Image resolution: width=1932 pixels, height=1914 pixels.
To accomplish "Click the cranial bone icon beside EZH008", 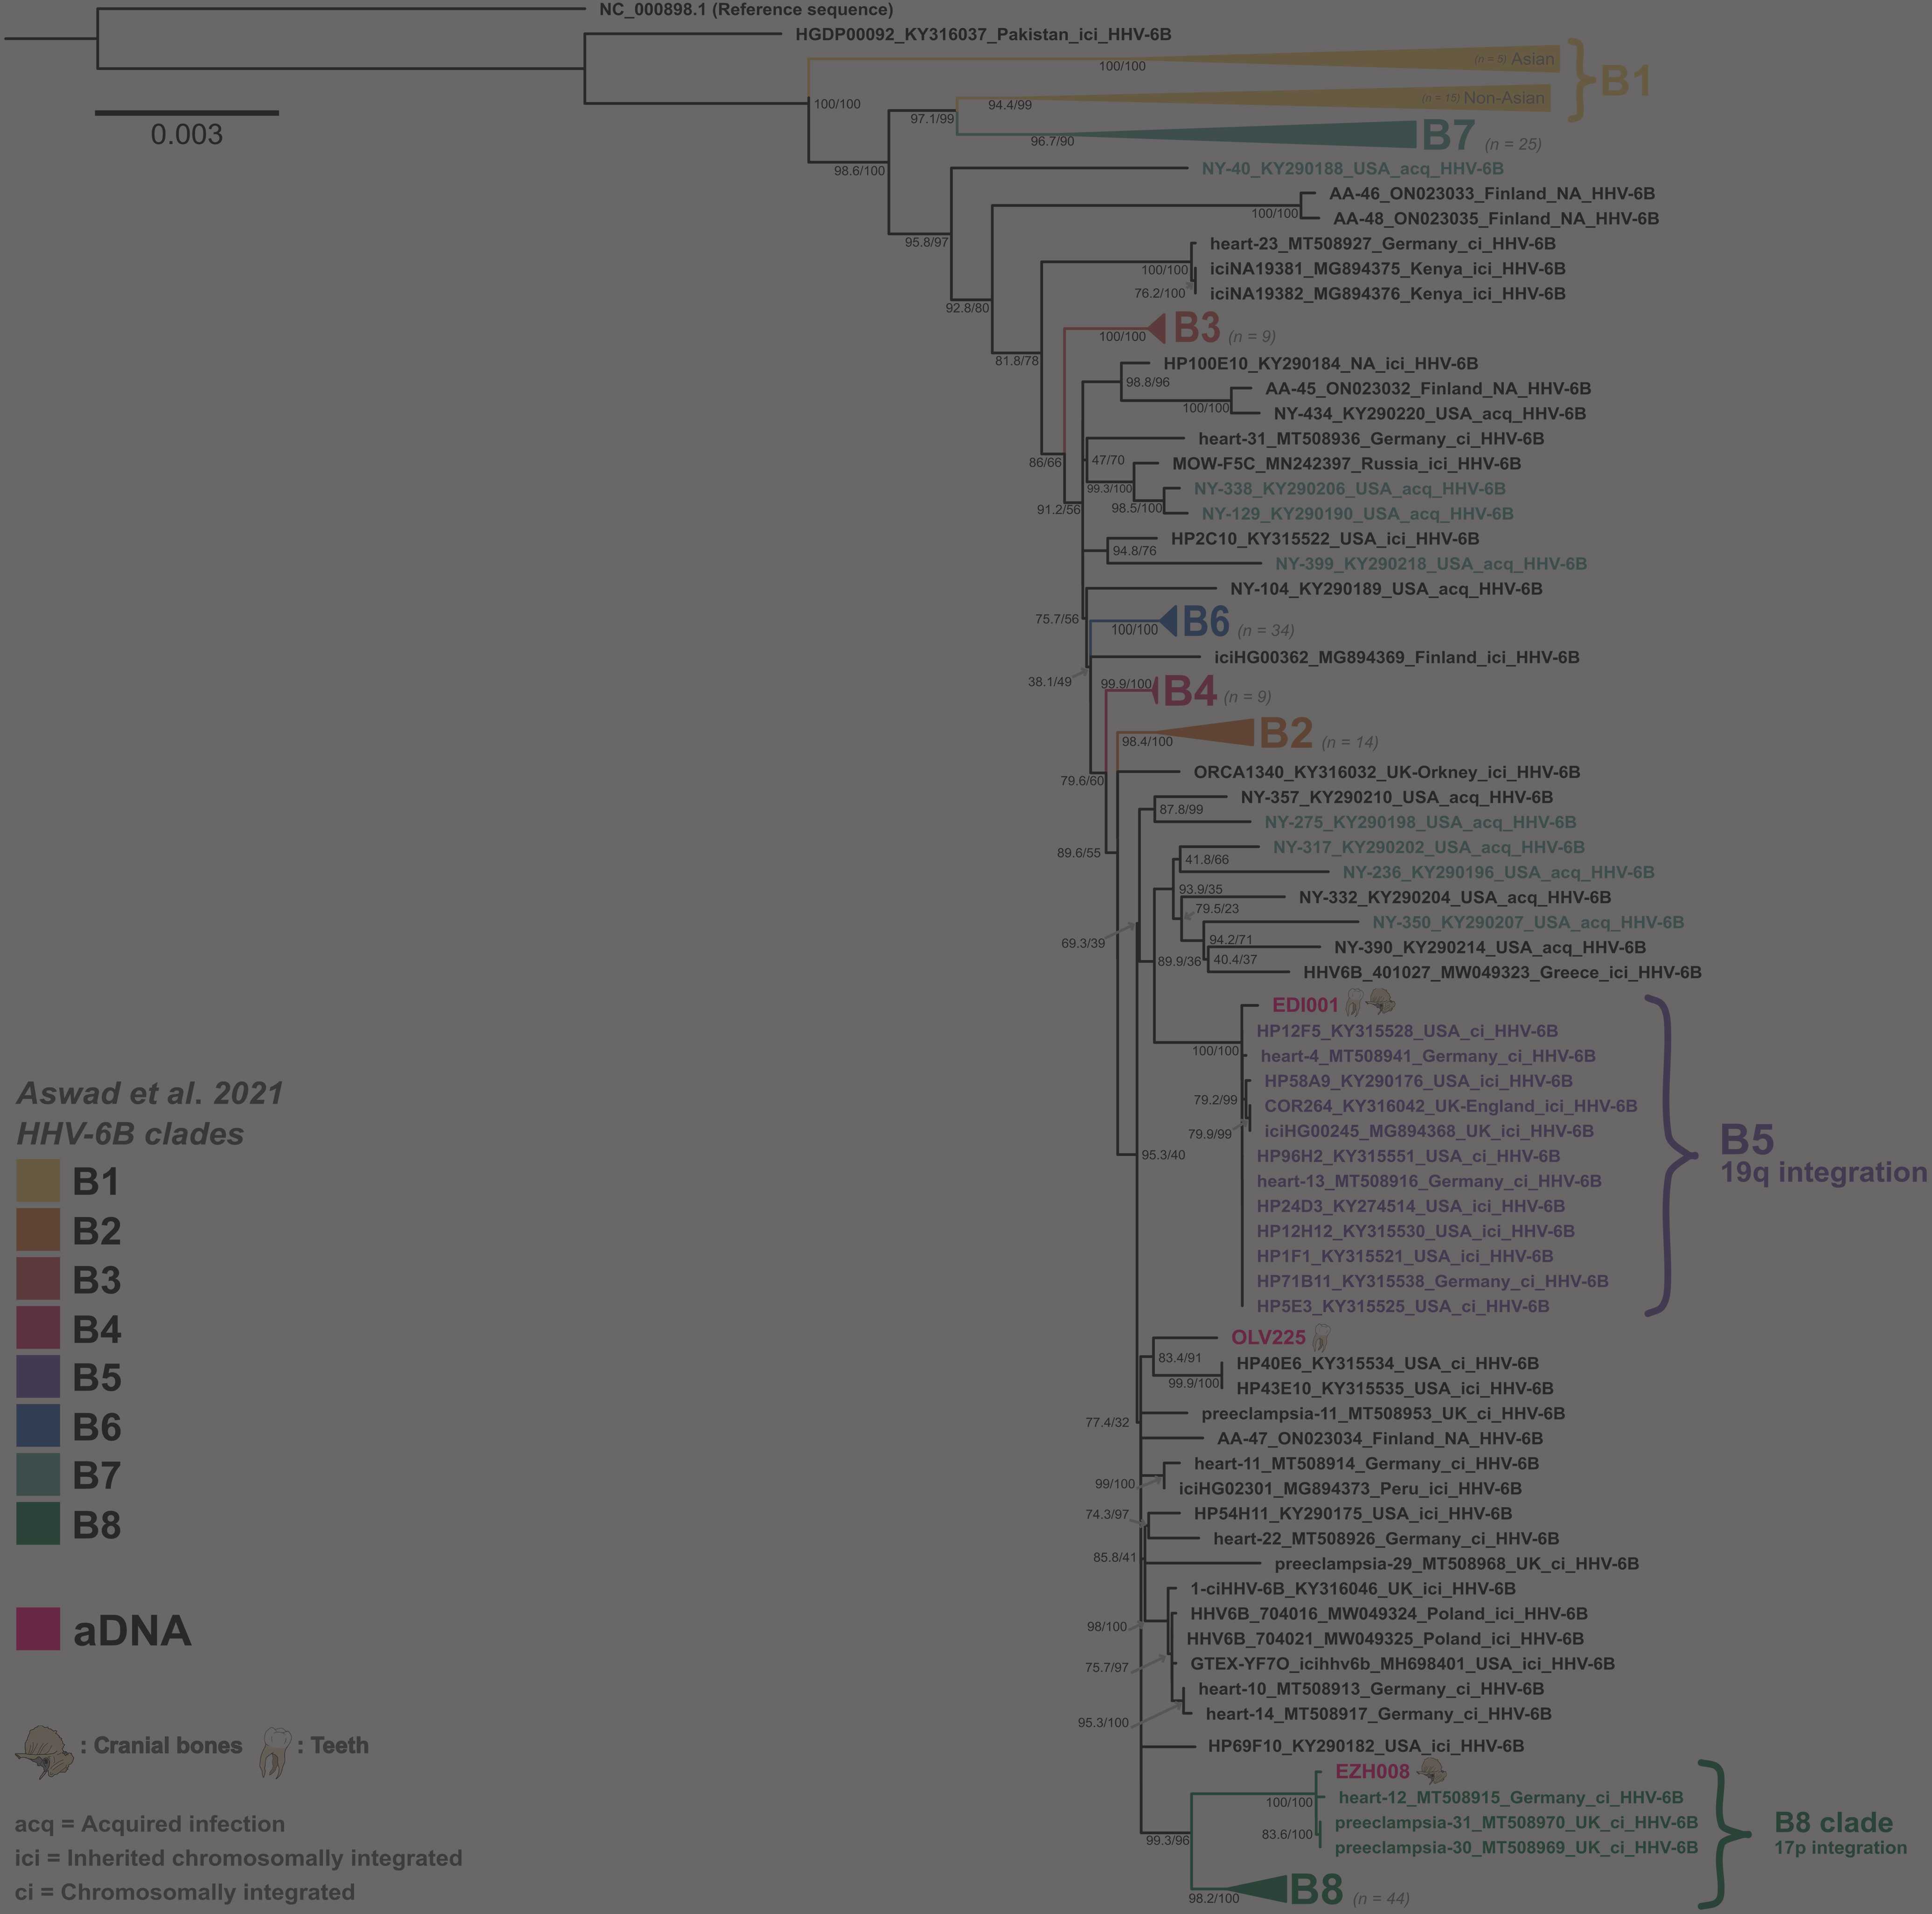I will [1431, 1770].
